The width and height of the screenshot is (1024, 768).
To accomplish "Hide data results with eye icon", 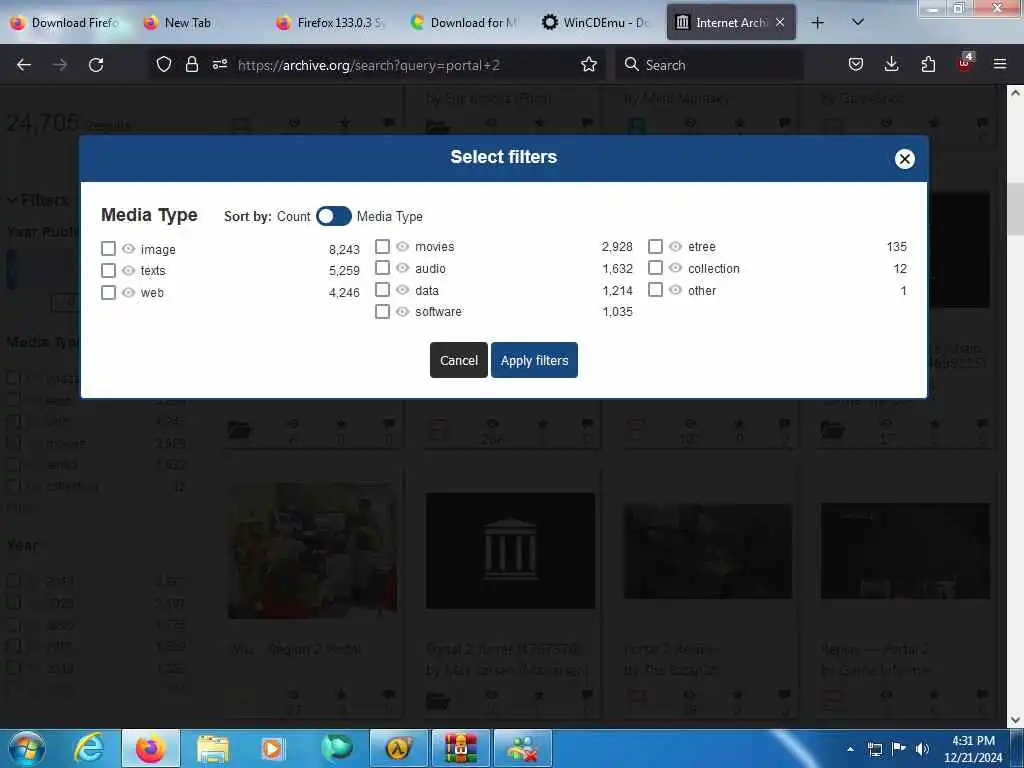I will [403, 289].
